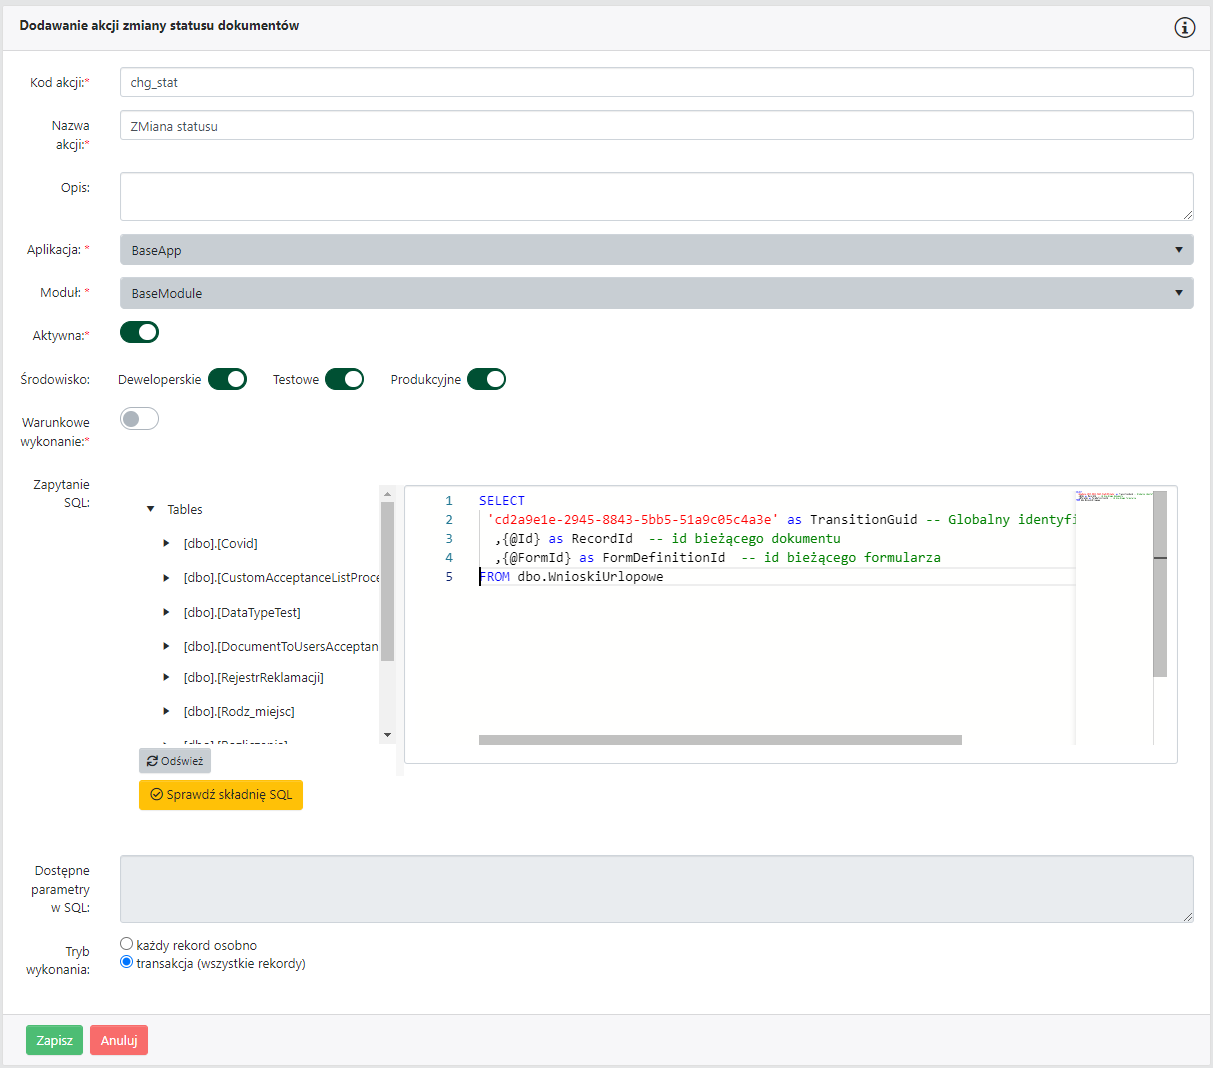1213x1068 pixels.
Task: Click the info icon in the header
Action: [1184, 27]
